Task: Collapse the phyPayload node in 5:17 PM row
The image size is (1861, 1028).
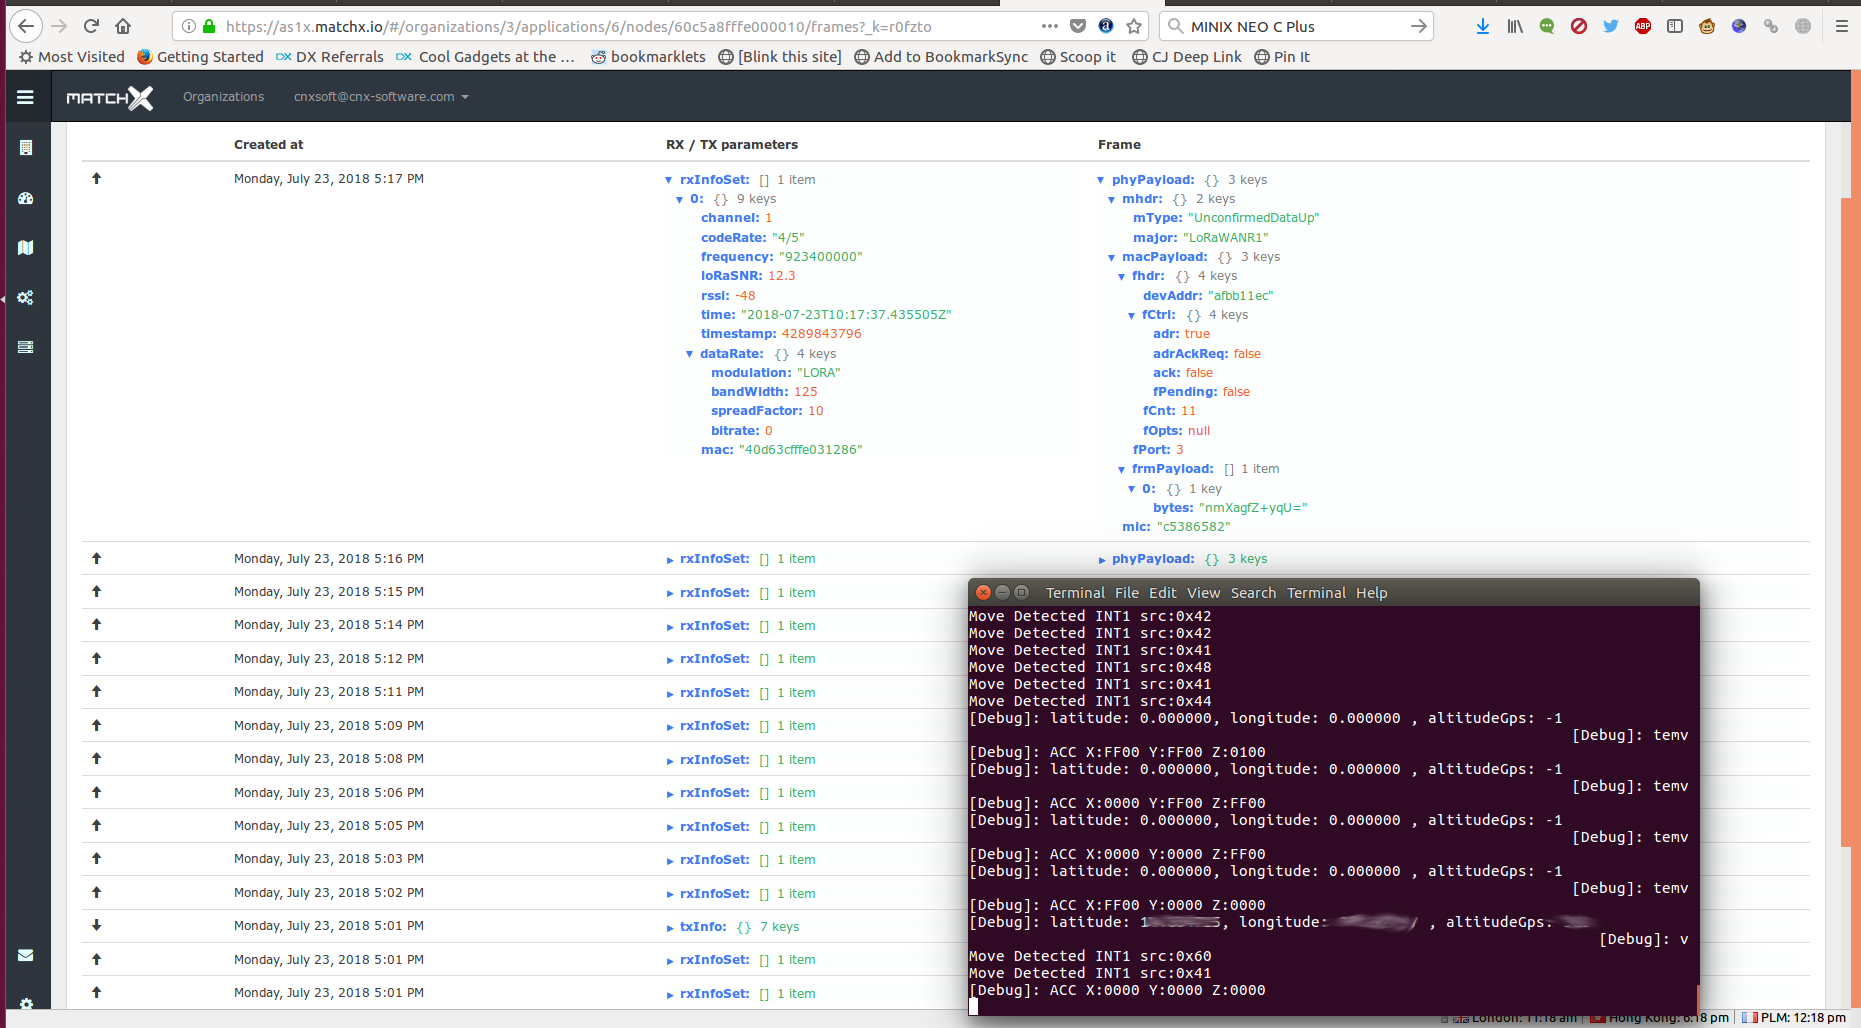Action: click(1101, 180)
